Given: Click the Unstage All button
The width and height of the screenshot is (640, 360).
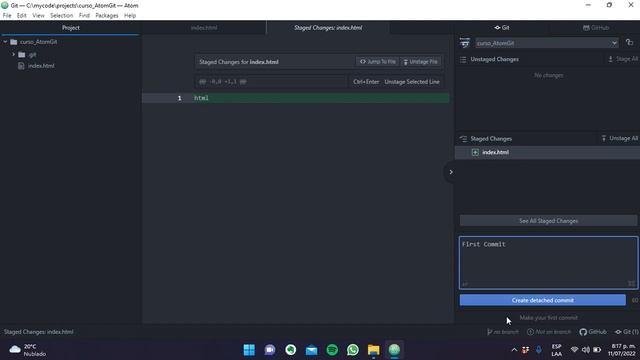Looking at the screenshot, I should point(619,138).
